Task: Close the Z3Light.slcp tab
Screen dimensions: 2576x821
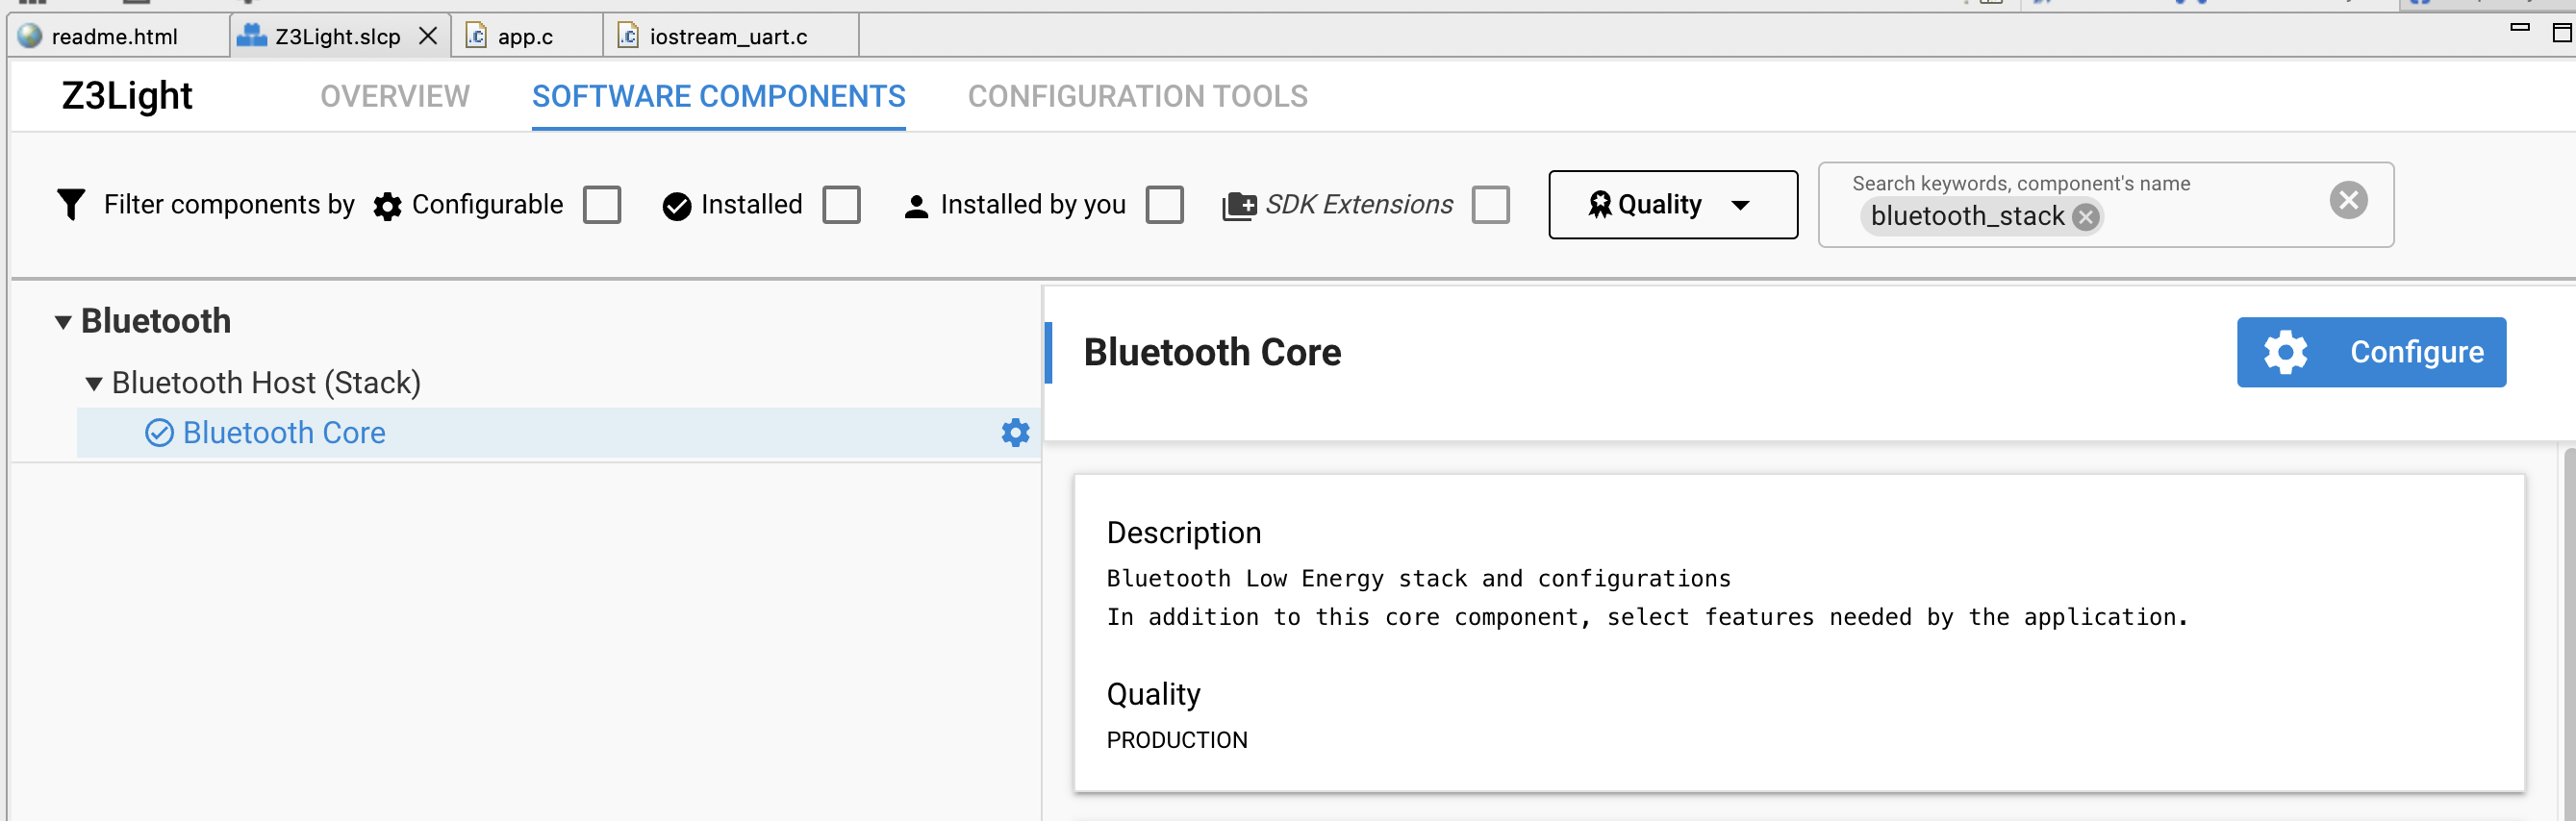Action: (x=428, y=36)
